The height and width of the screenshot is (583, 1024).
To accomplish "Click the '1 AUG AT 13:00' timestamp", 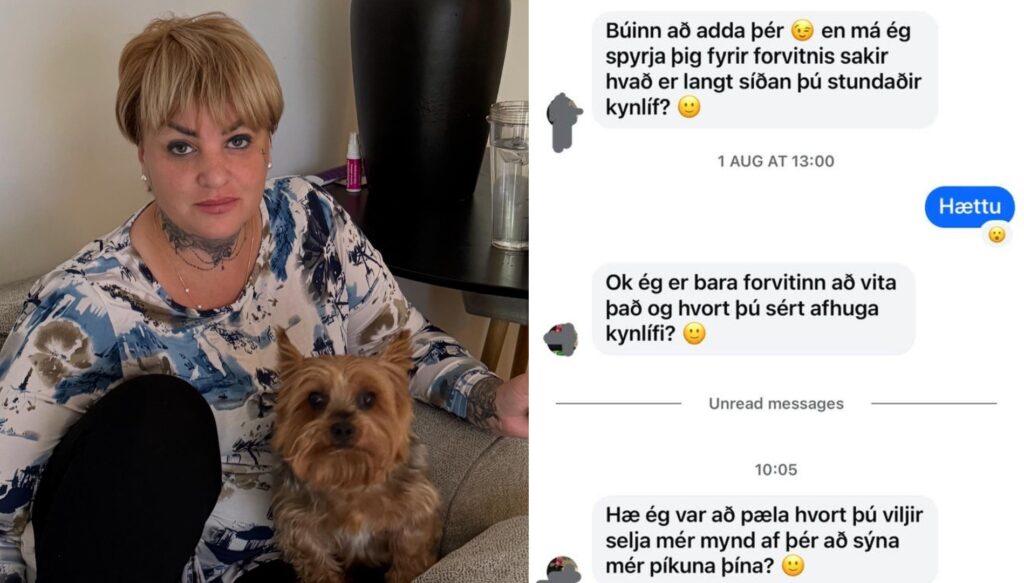I will pyautogui.click(x=776, y=161).
